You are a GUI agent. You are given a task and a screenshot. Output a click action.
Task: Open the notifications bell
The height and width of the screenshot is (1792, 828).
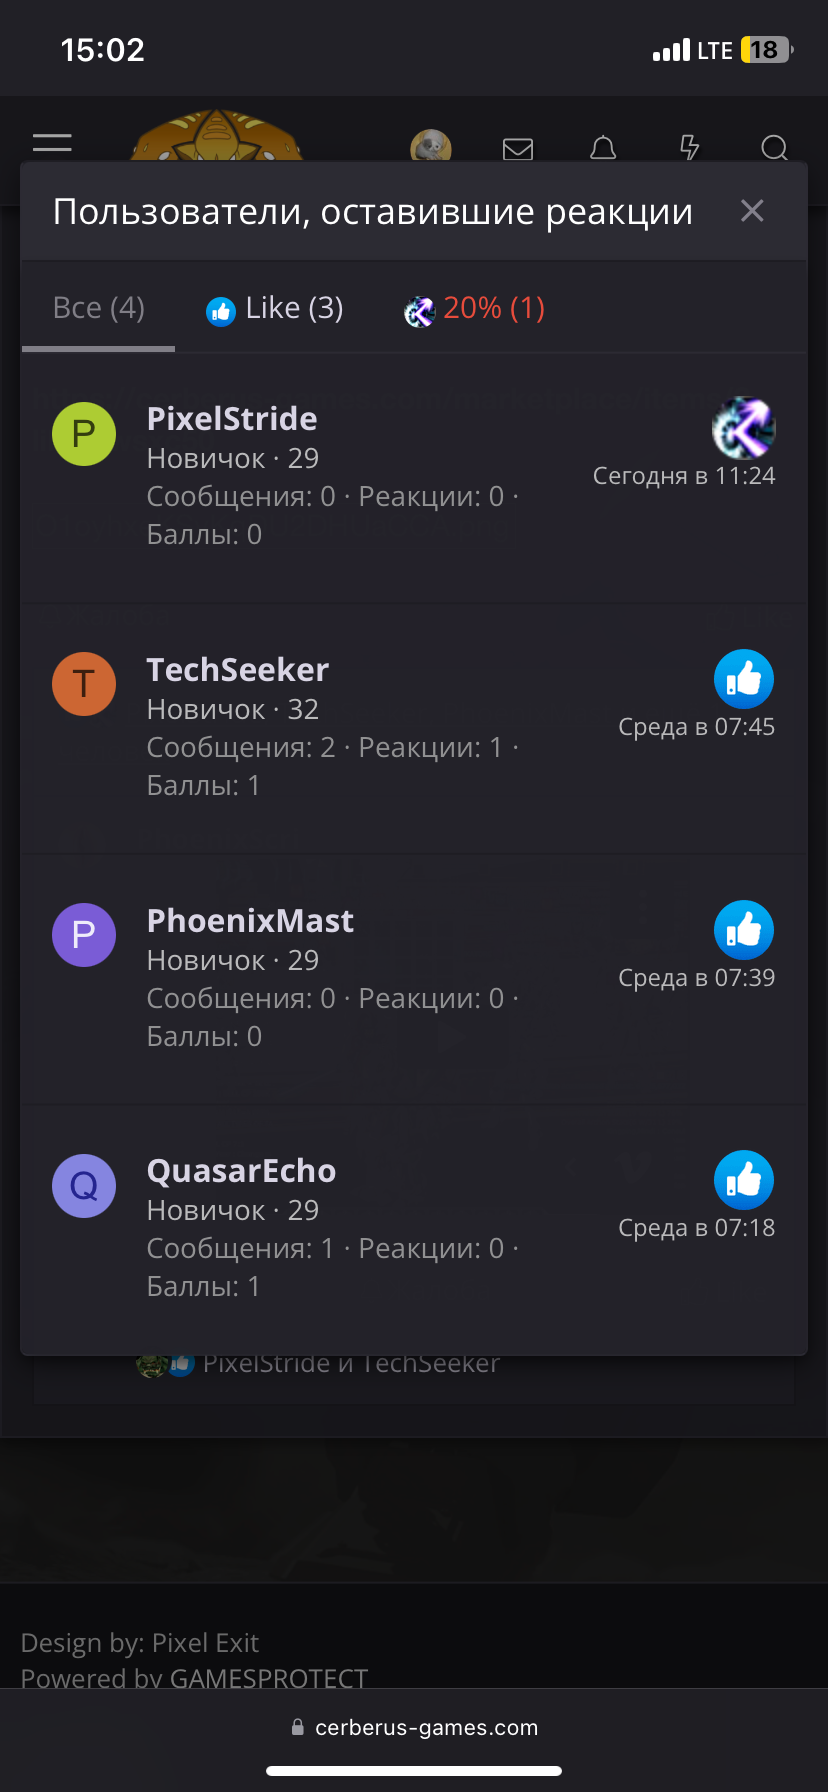[603, 149]
